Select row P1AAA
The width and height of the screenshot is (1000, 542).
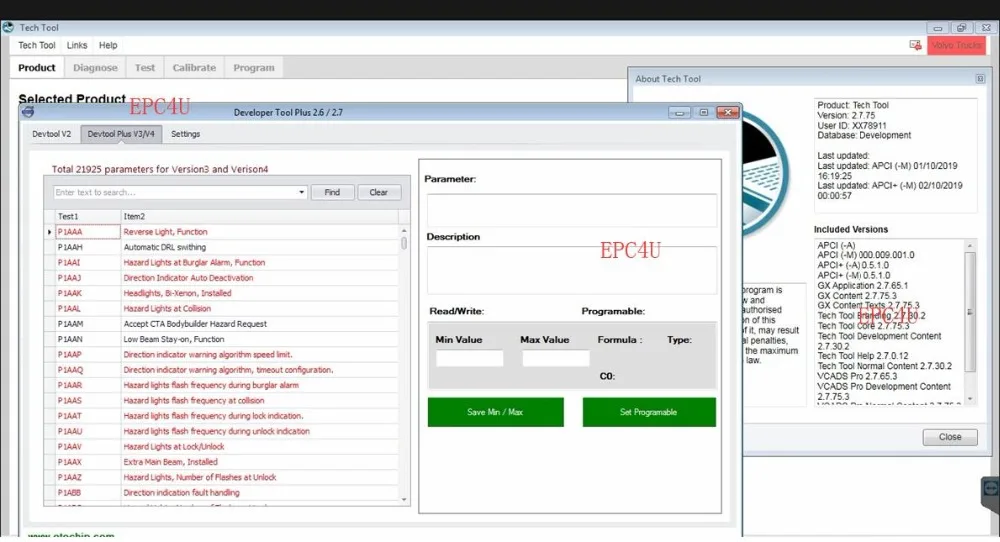pos(87,232)
